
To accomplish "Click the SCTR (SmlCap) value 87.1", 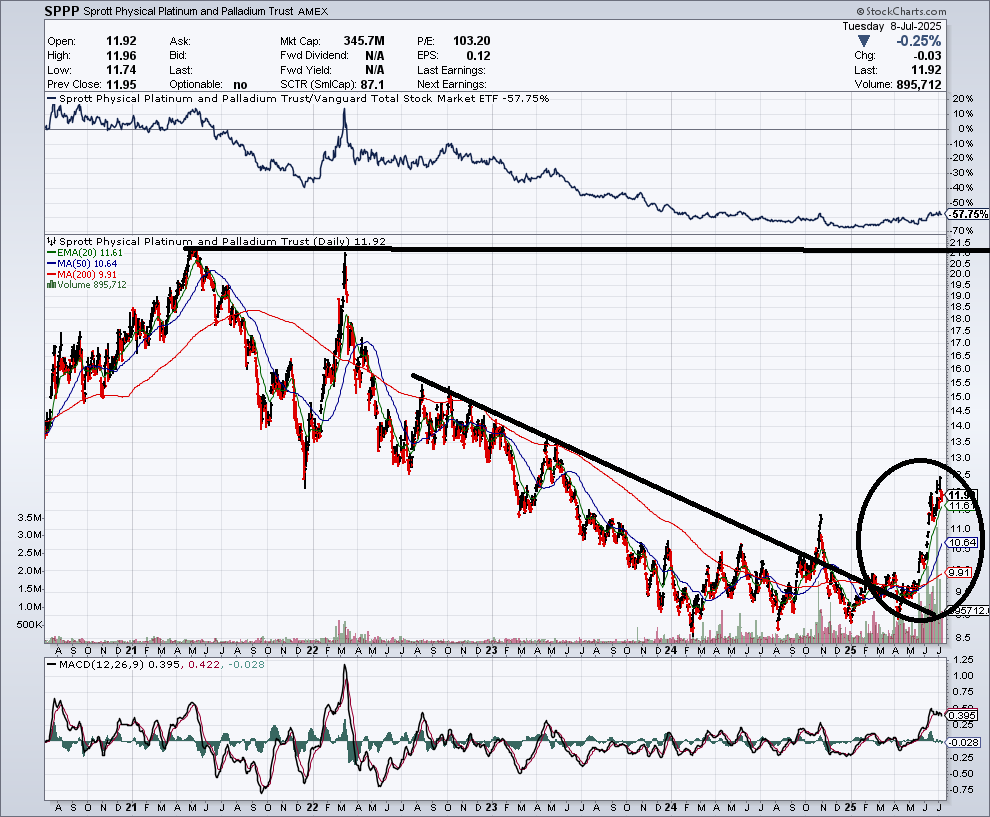I will [x=373, y=85].
